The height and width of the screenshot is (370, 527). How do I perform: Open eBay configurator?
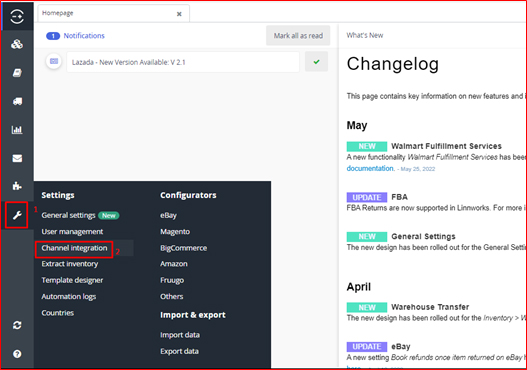click(168, 215)
